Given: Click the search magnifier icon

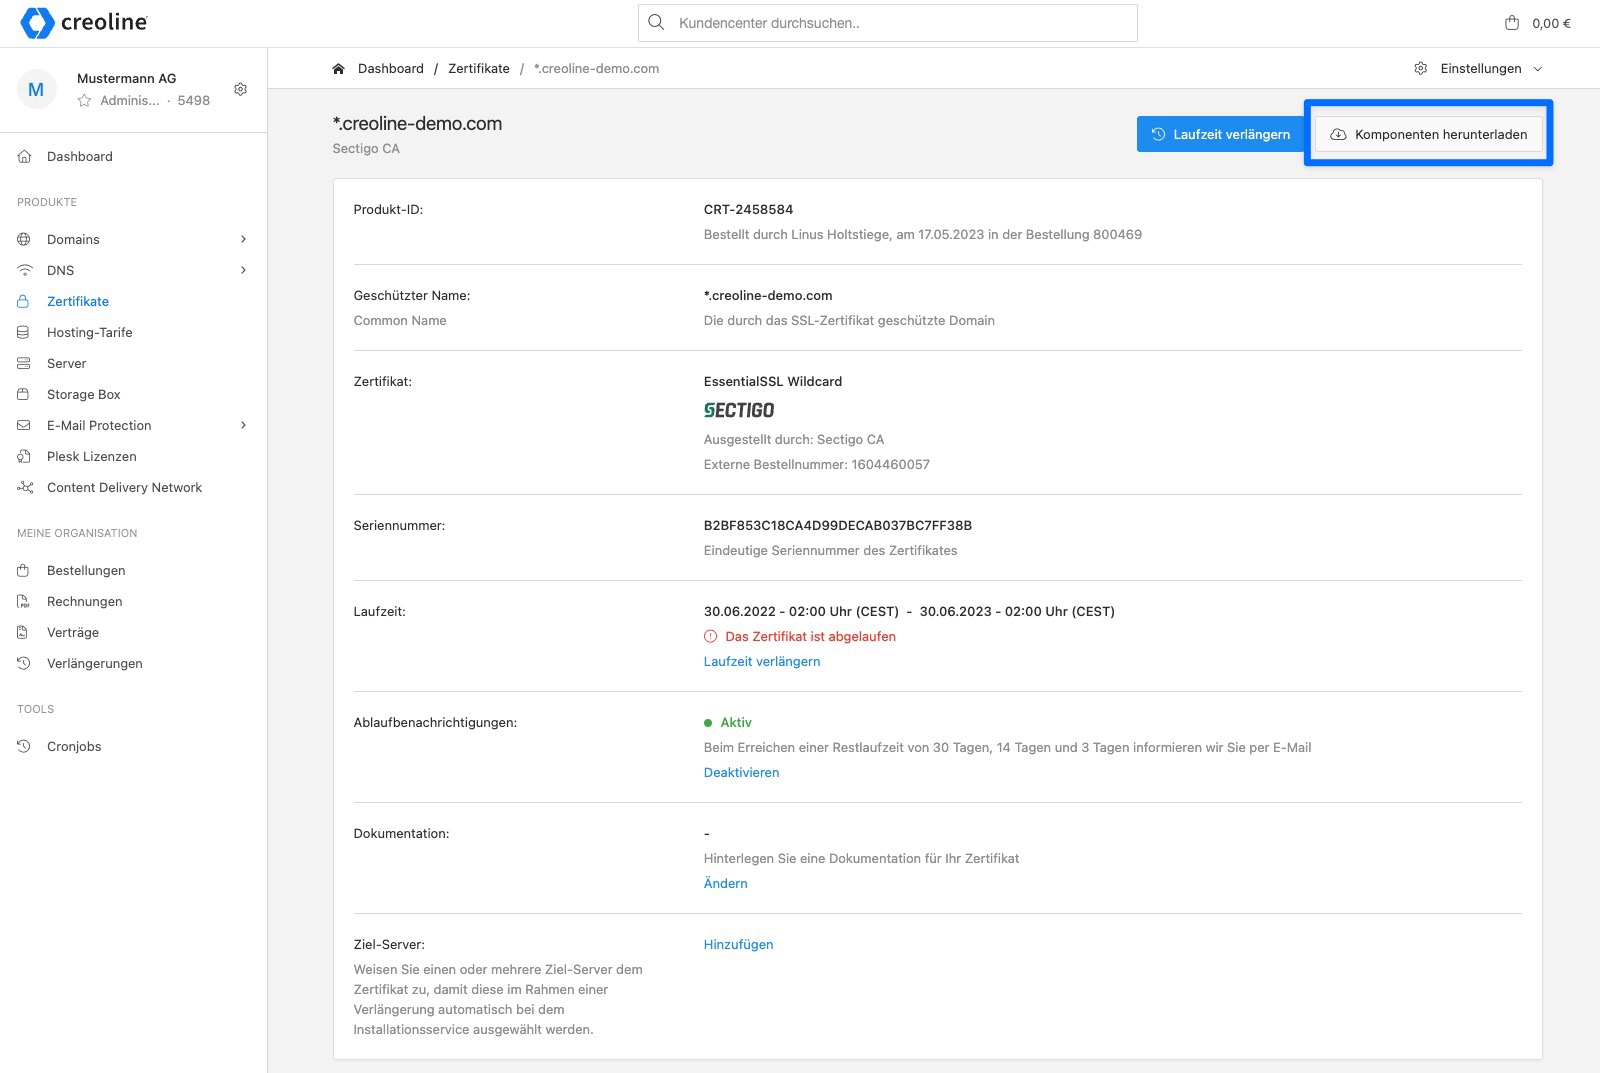Looking at the screenshot, I should point(656,22).
